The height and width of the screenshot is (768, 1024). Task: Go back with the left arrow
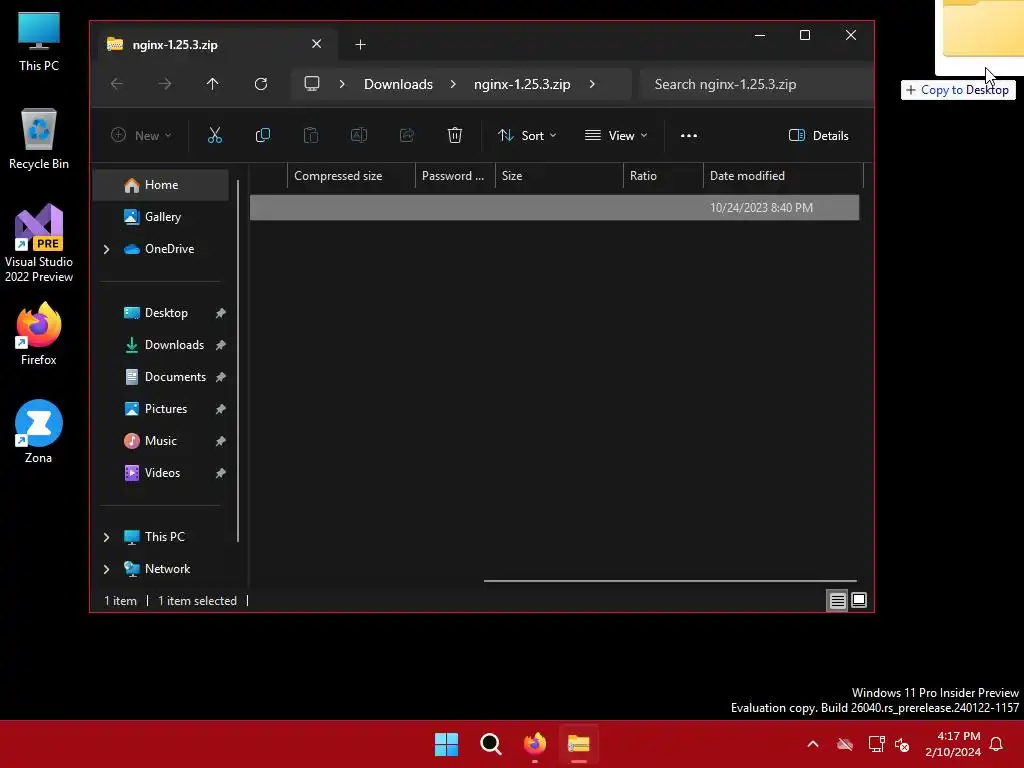tap(117, 84)
